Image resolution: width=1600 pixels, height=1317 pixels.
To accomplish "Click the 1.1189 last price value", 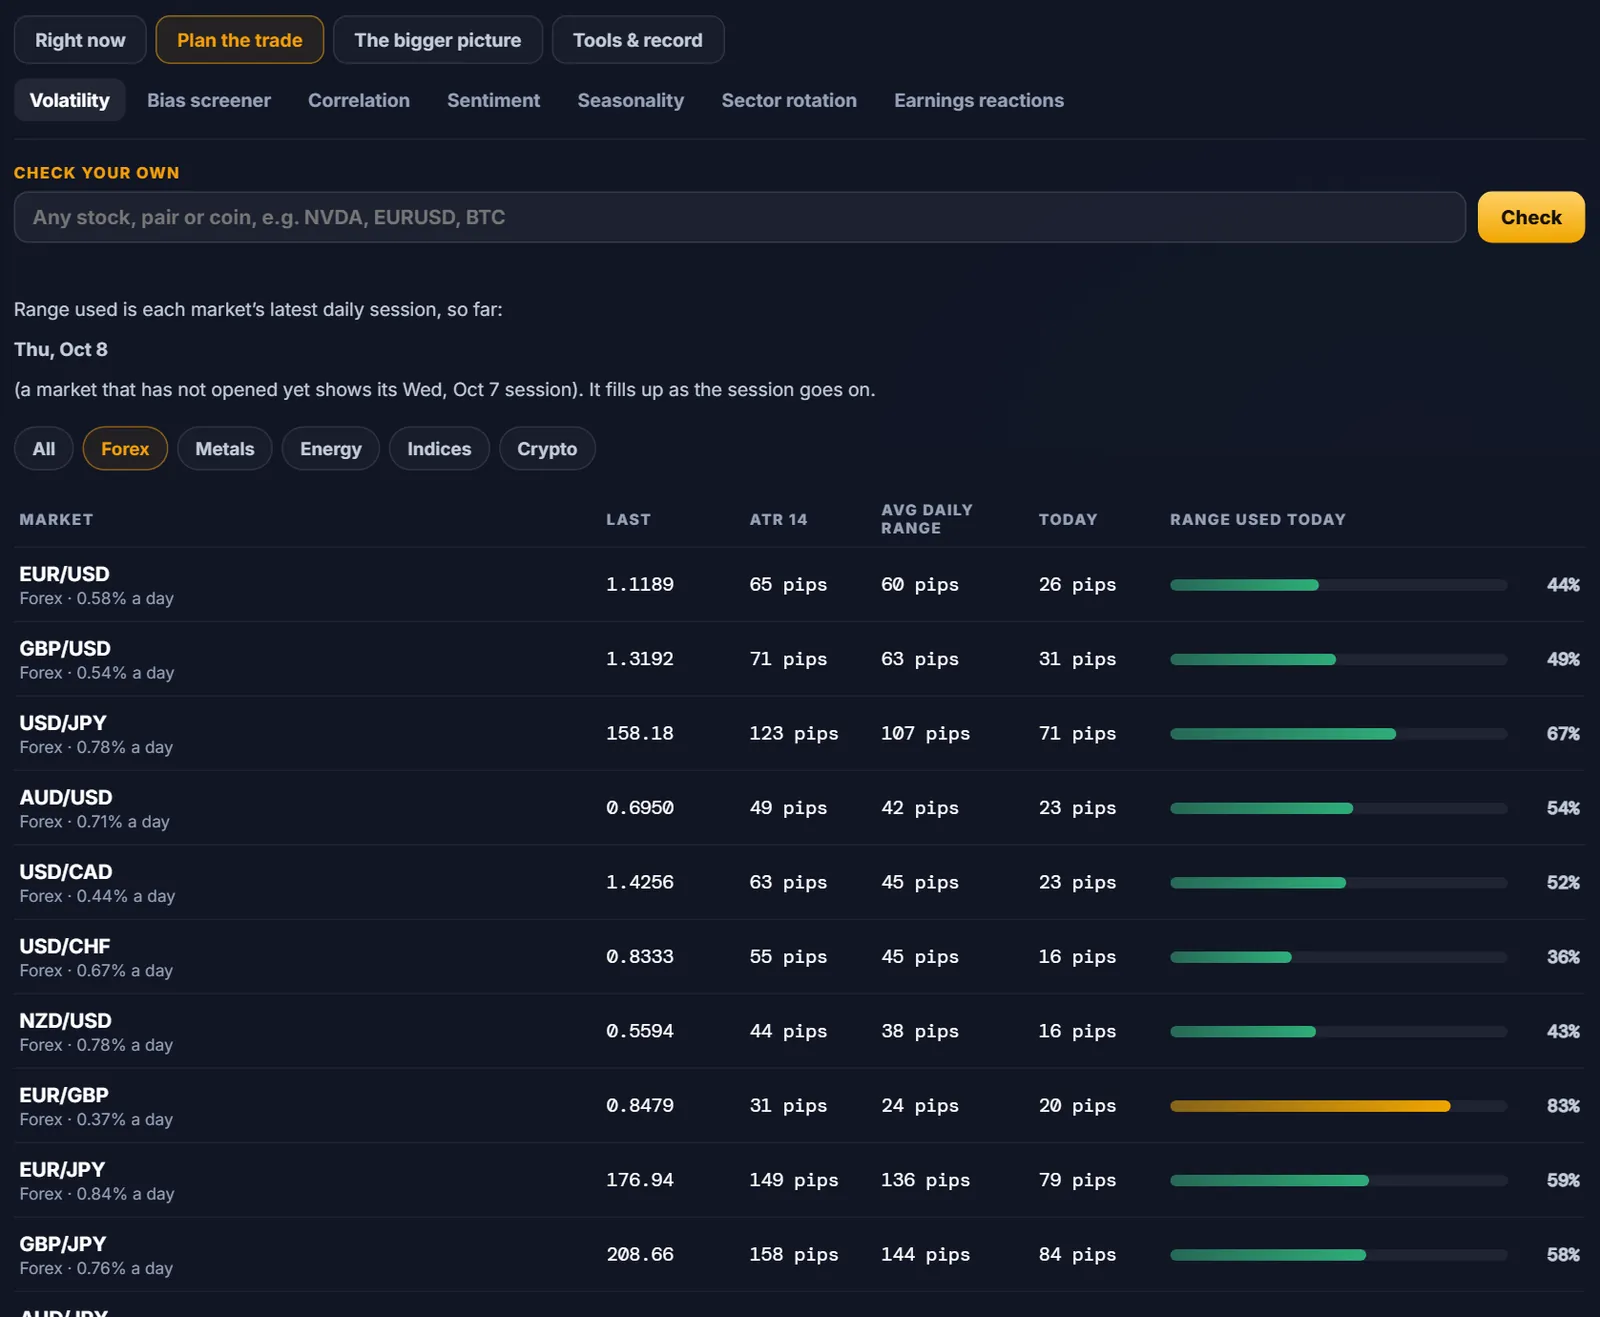I will click(x=640, y=585).
